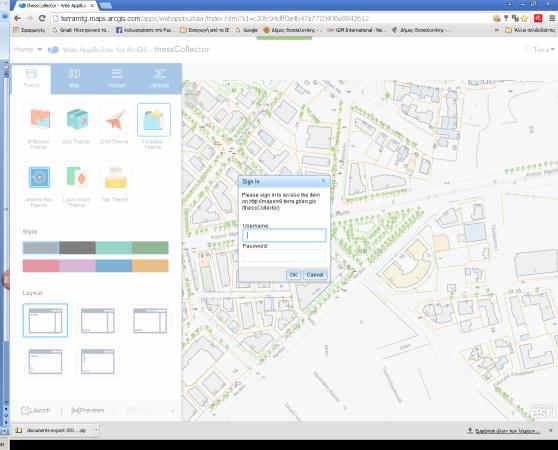Select the Tab Theme icon

[x=115, y=177]
